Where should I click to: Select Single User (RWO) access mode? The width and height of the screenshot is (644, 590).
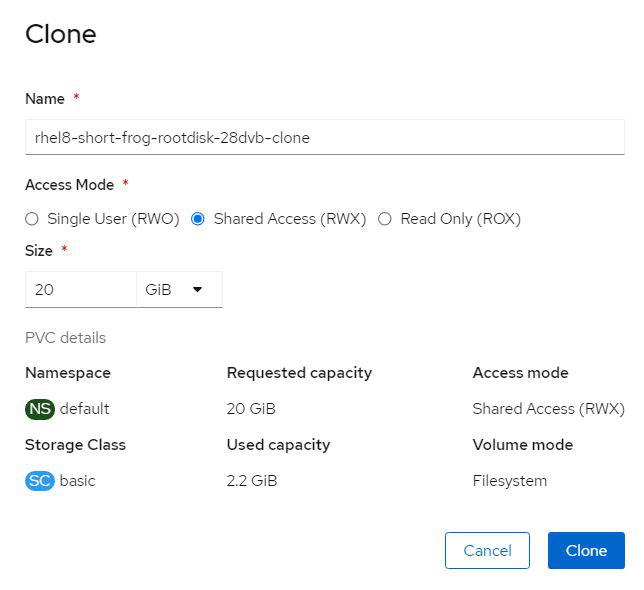tap(32, 219)
